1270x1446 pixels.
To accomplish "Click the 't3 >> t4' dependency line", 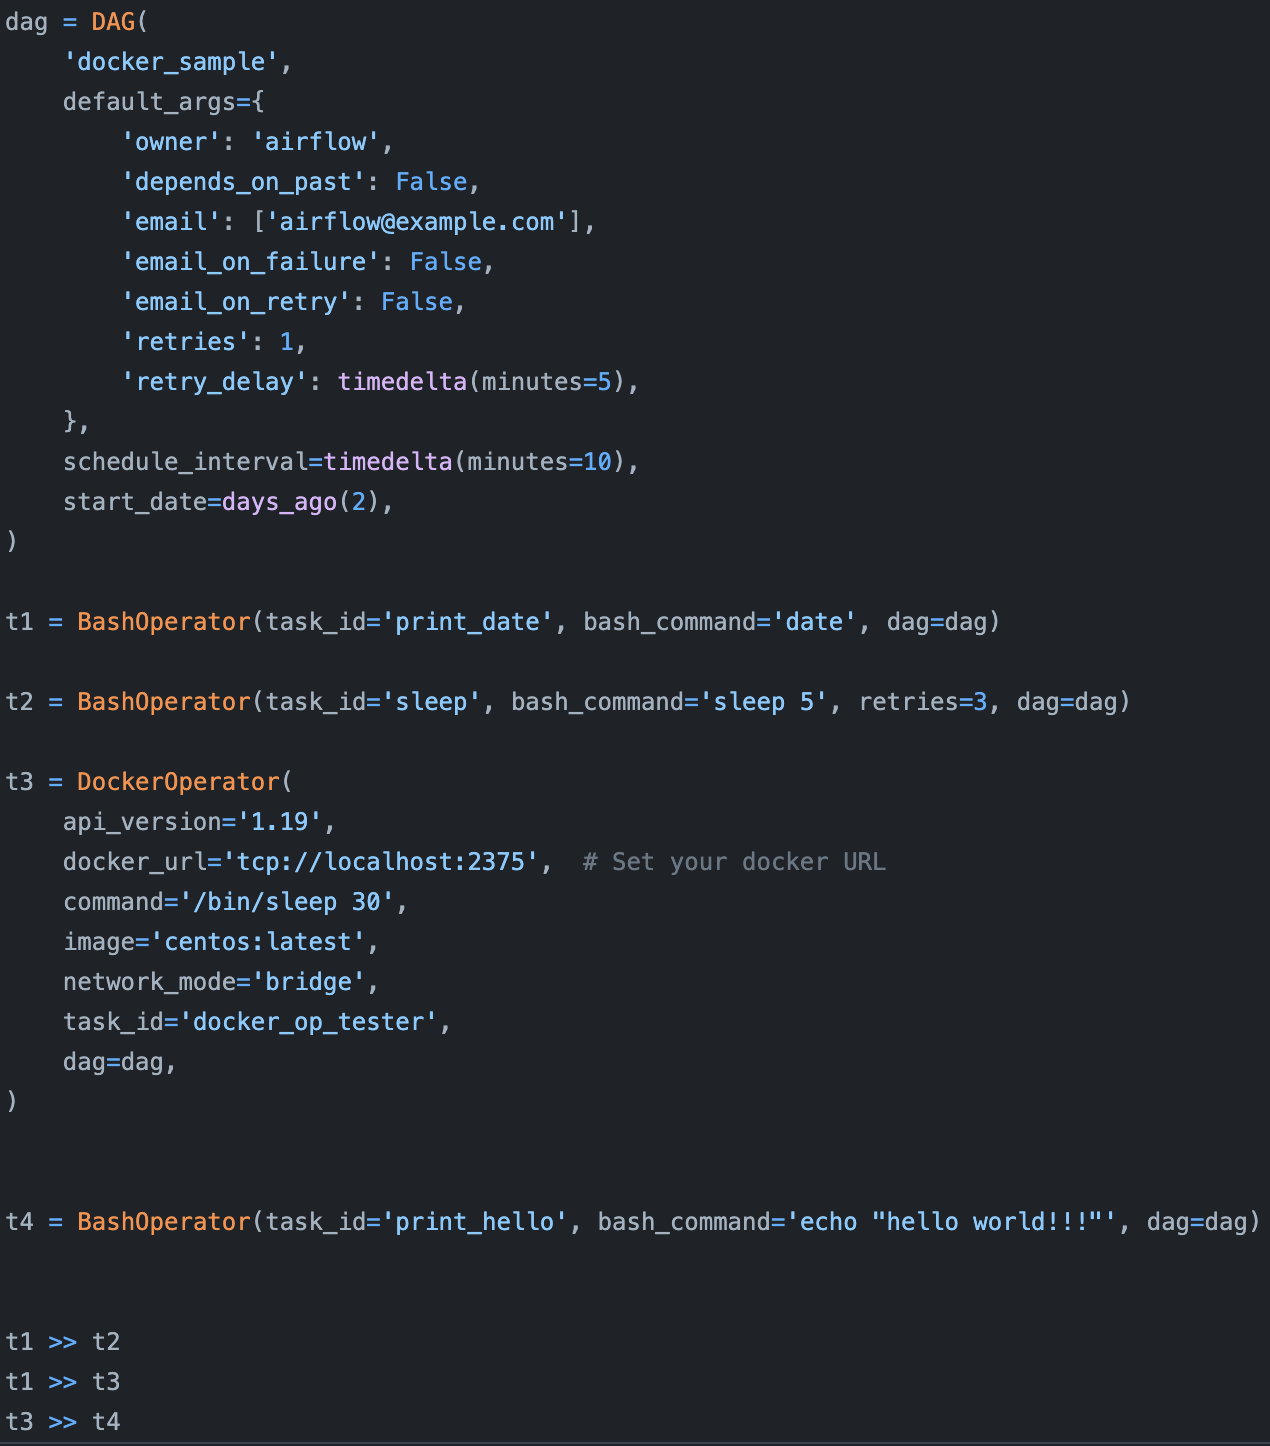I will click(x=63, y=1422).
